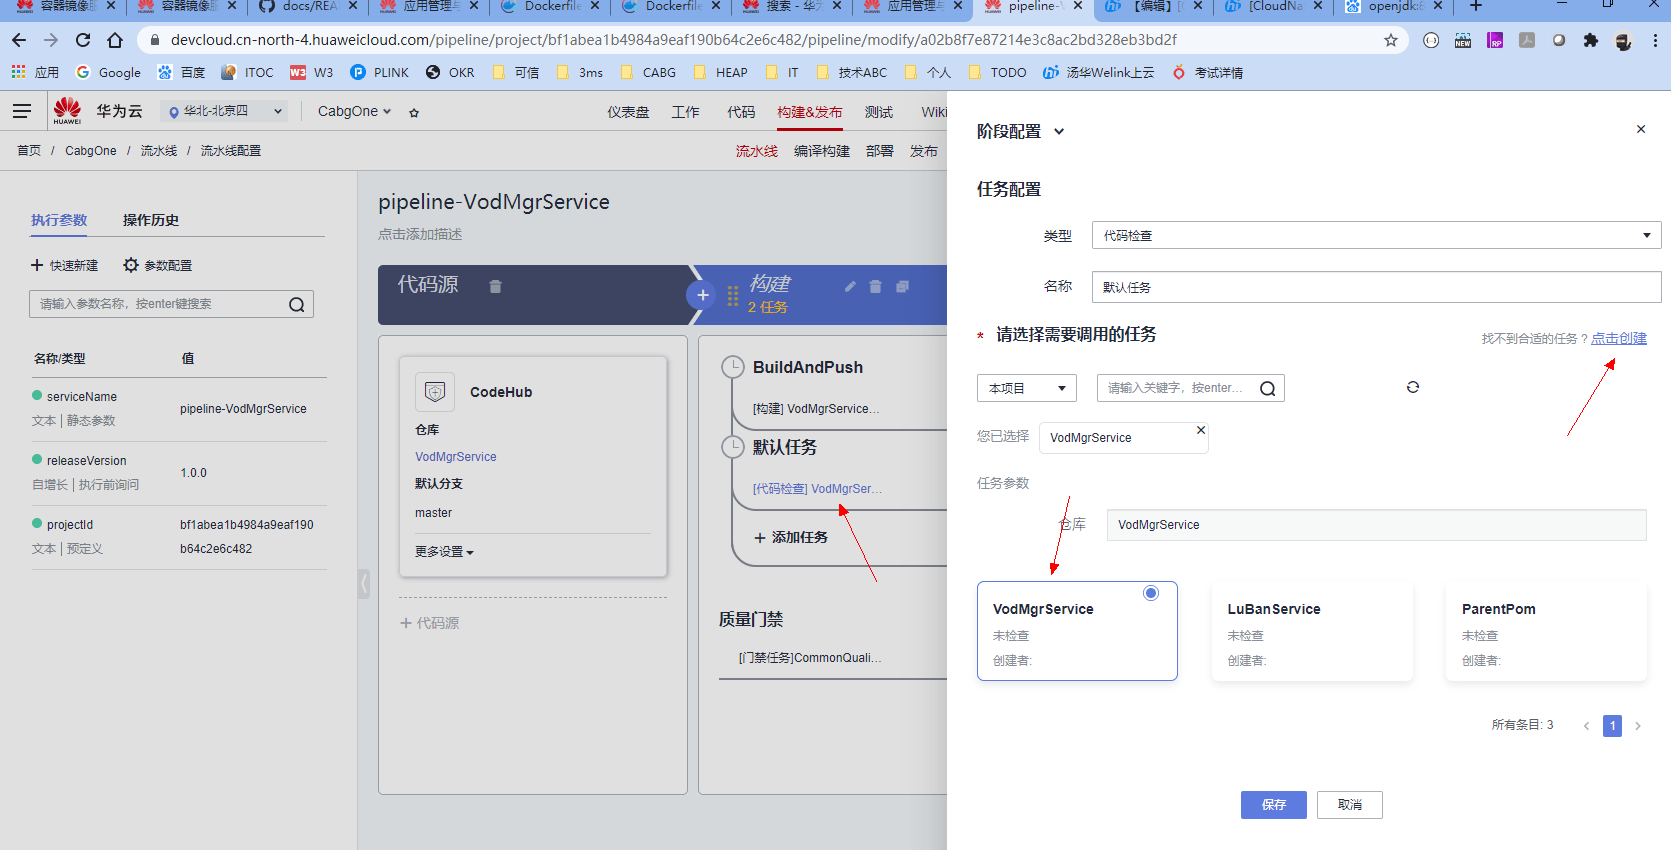The height and width of the screenshot is (850, 1671).
Task: Click the CodeHub shield icon
Action: click(435, 392)
